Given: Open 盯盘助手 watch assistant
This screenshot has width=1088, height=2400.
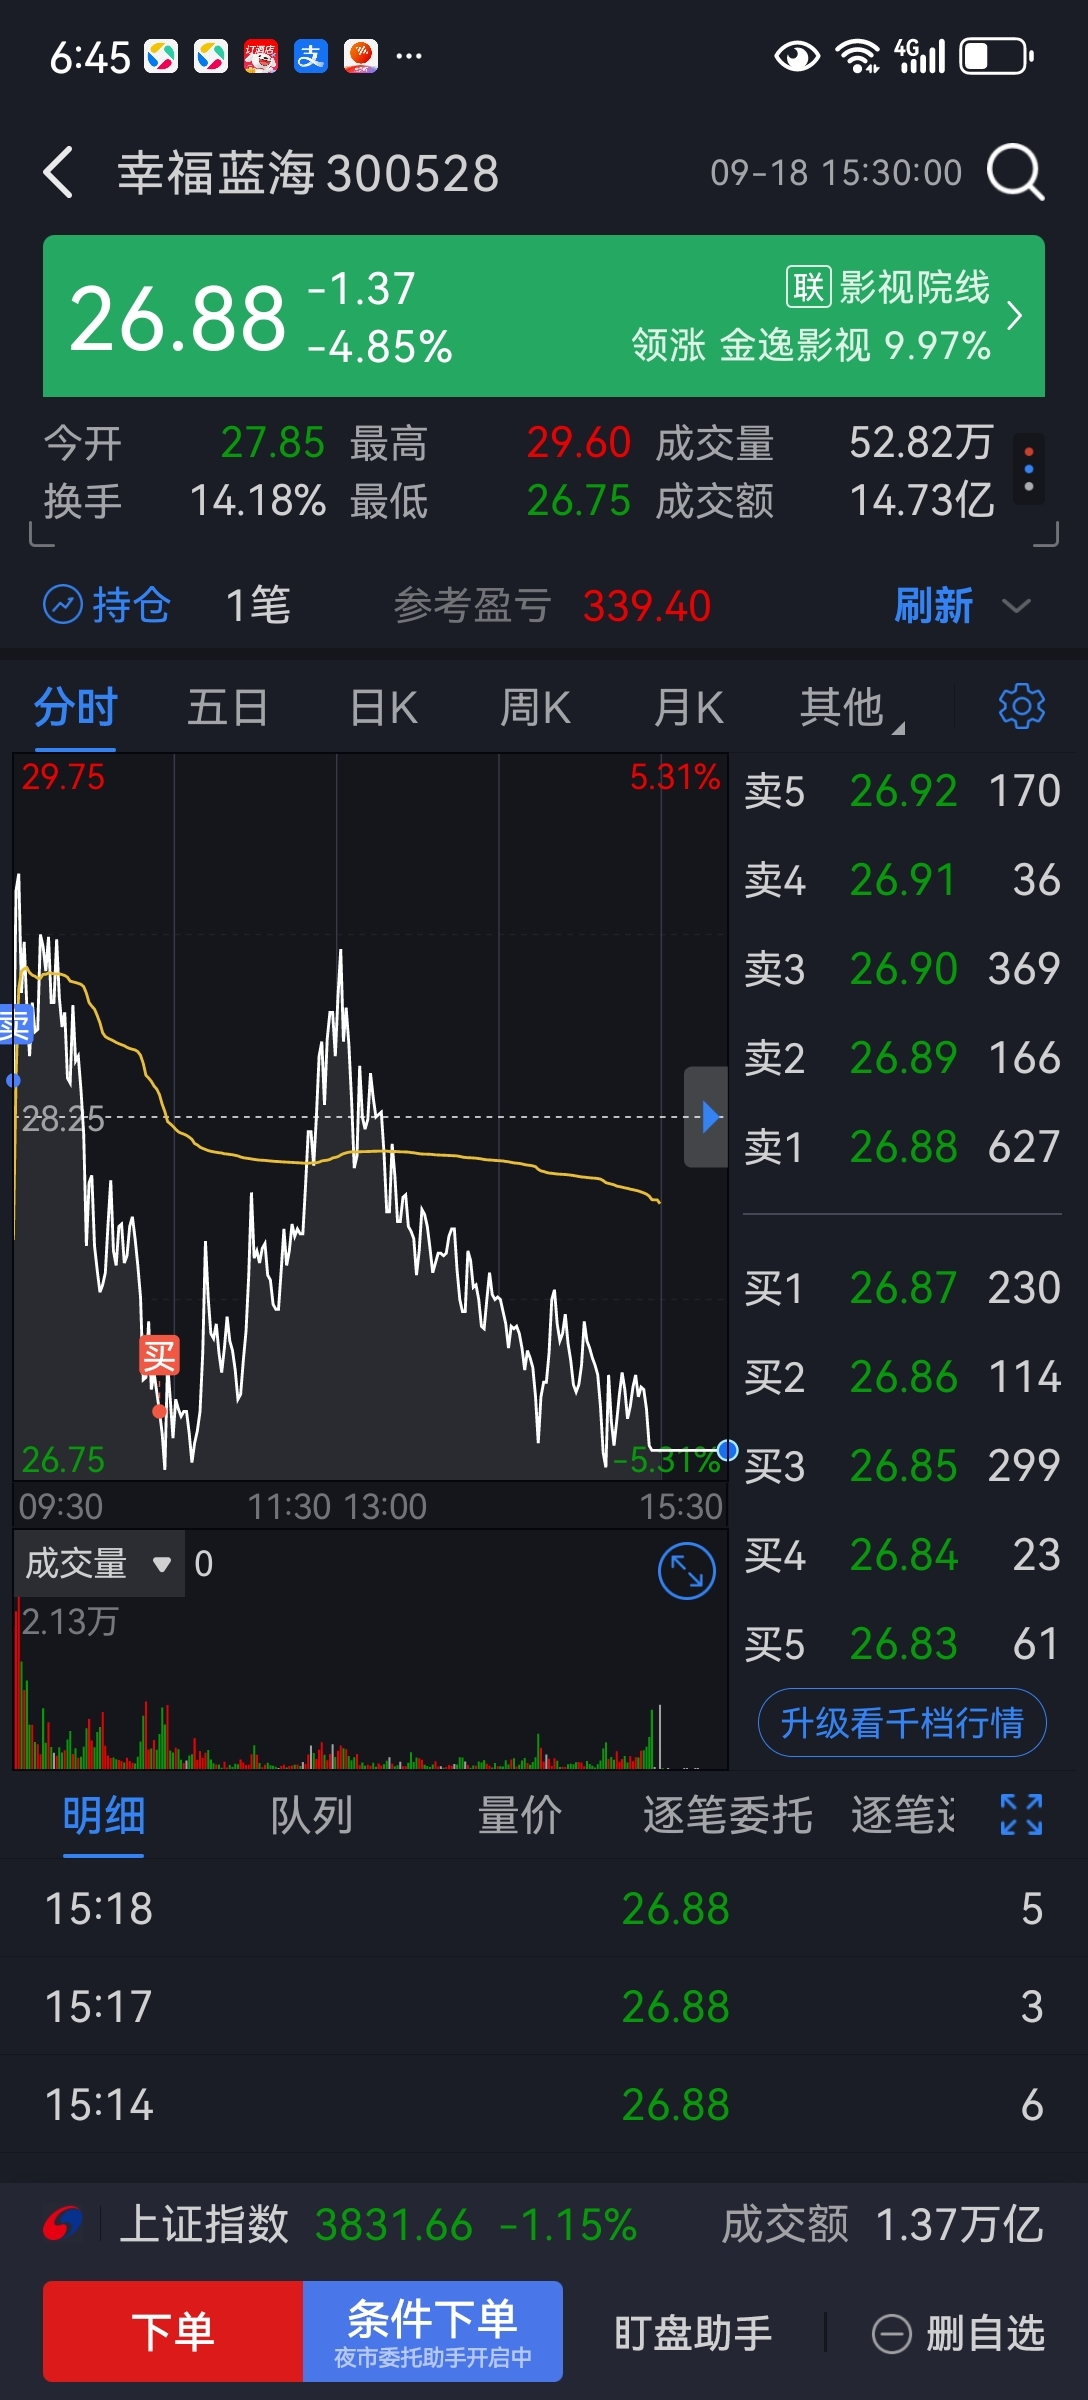Looking at the screenshot, I should [693, 2333].
